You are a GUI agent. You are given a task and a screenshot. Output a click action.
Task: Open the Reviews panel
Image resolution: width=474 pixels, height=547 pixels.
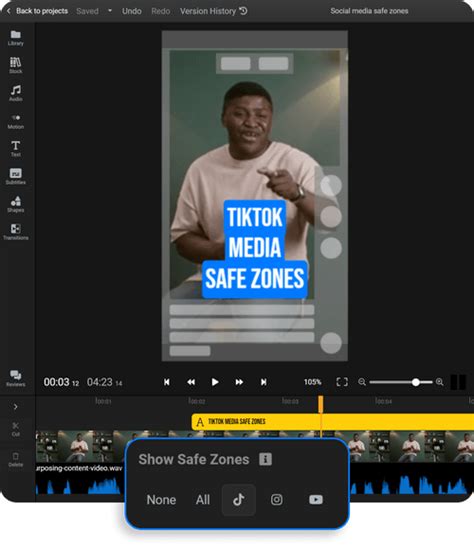click(16, 379)
